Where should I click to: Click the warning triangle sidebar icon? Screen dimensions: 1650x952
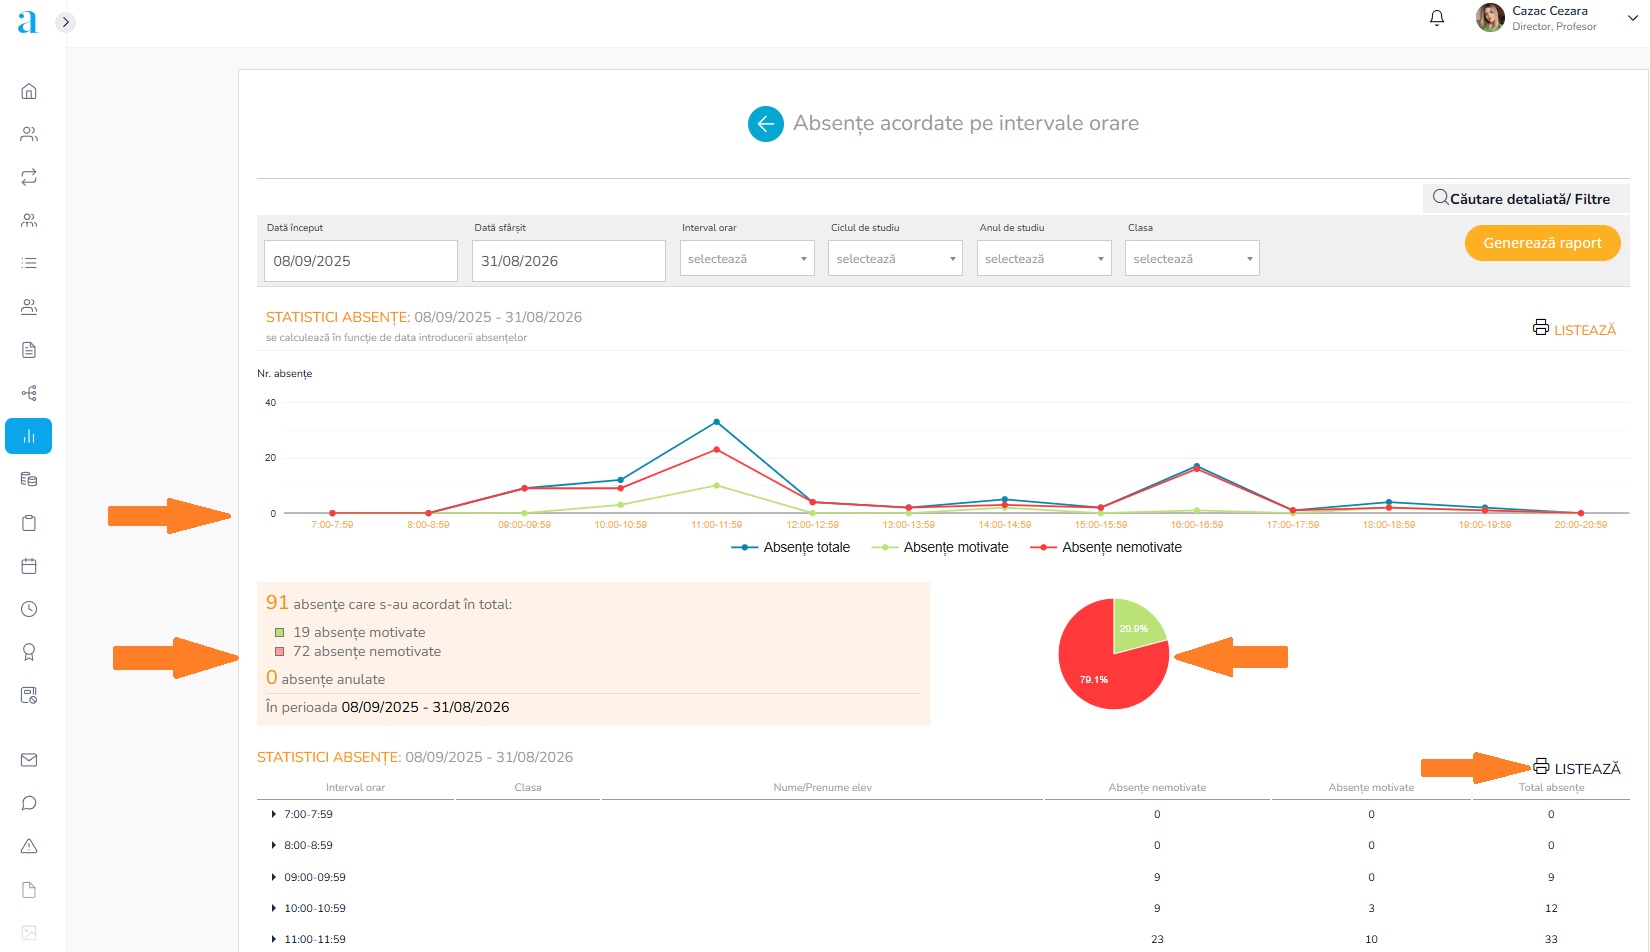29,846
